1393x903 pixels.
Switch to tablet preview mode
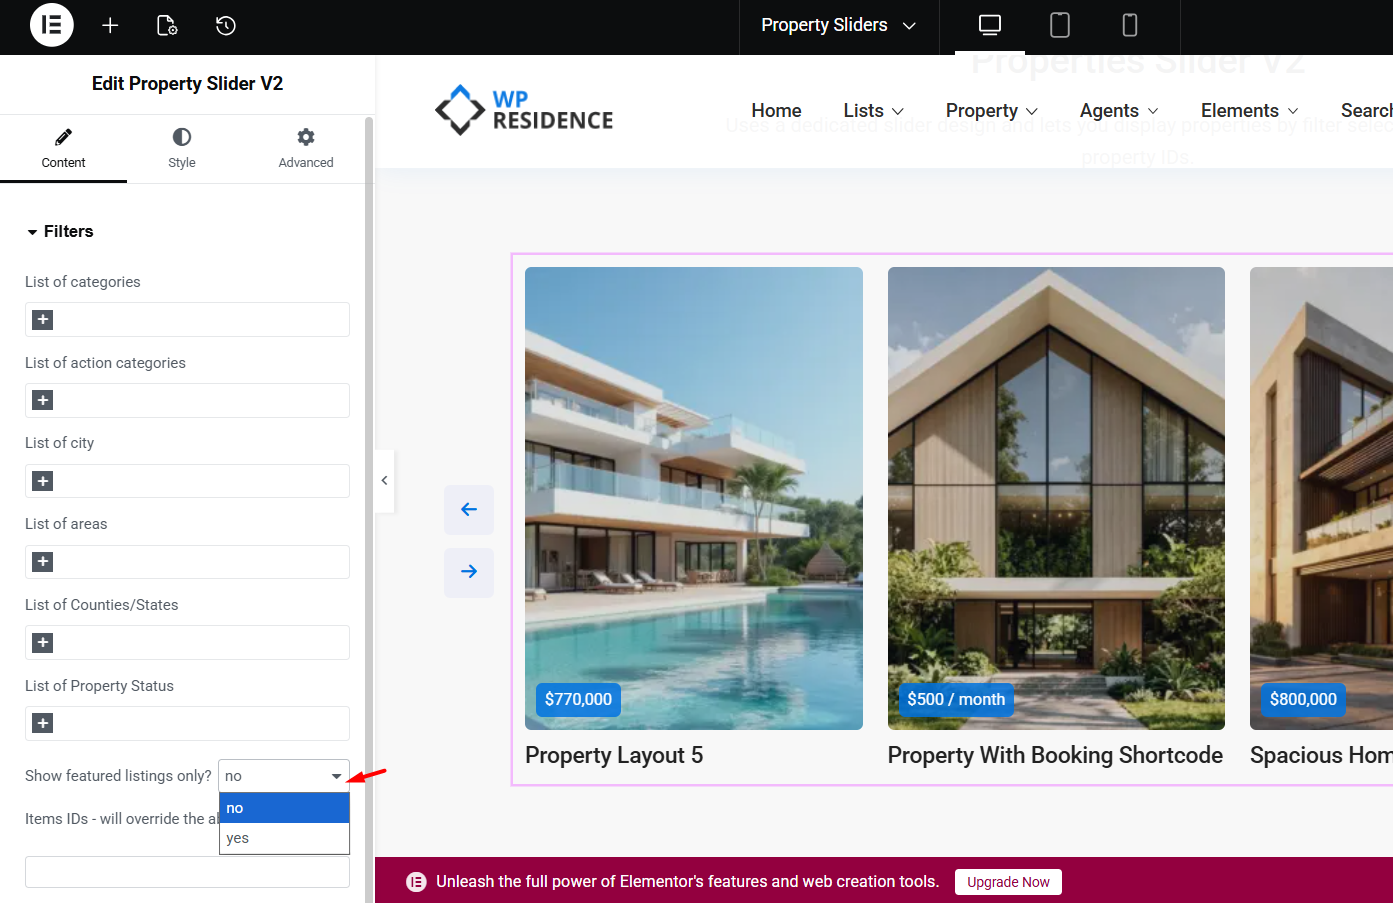(x=1059, y=25)
